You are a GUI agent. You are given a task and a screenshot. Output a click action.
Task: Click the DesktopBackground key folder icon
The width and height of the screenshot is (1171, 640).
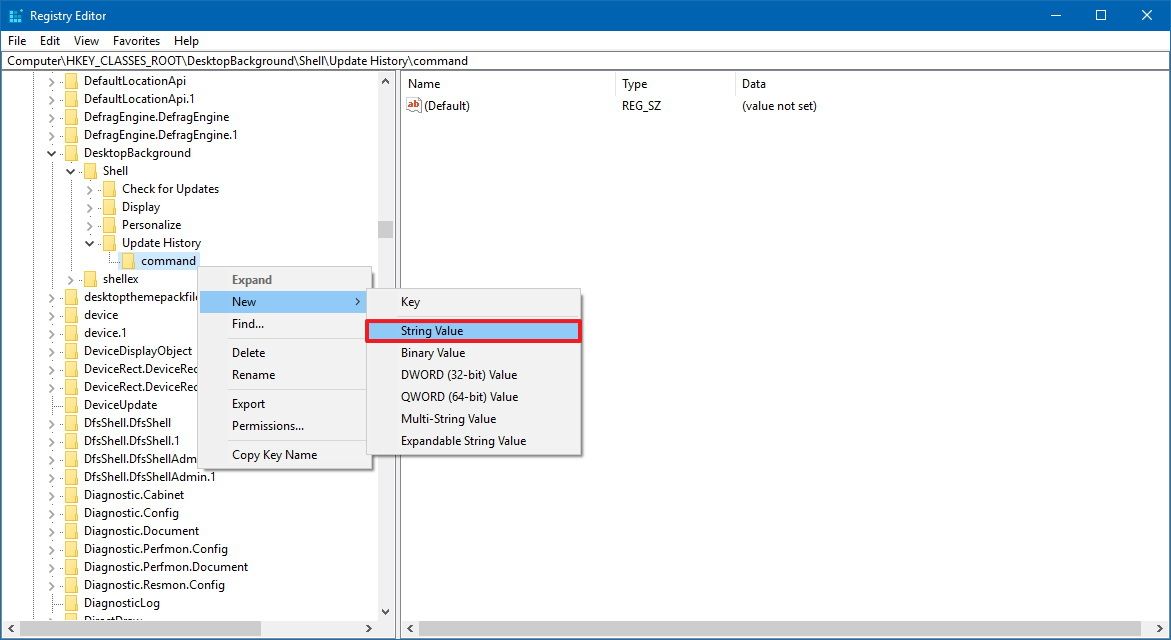72,153
